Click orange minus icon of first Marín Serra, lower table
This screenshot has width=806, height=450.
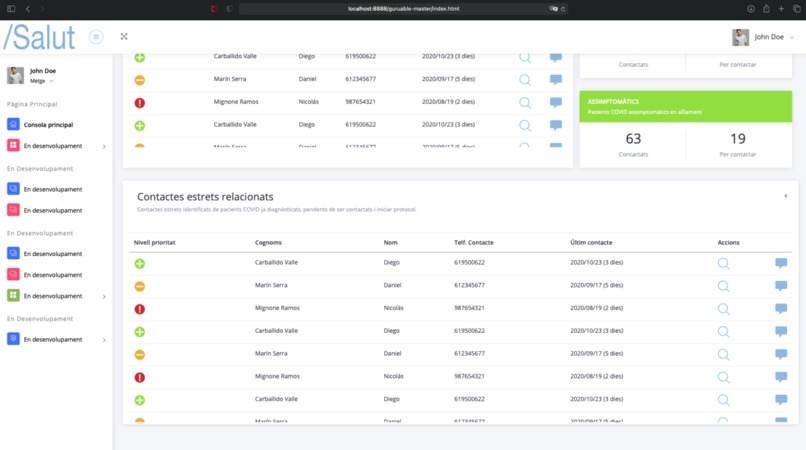pyautogui.click(x=139, y=286)
